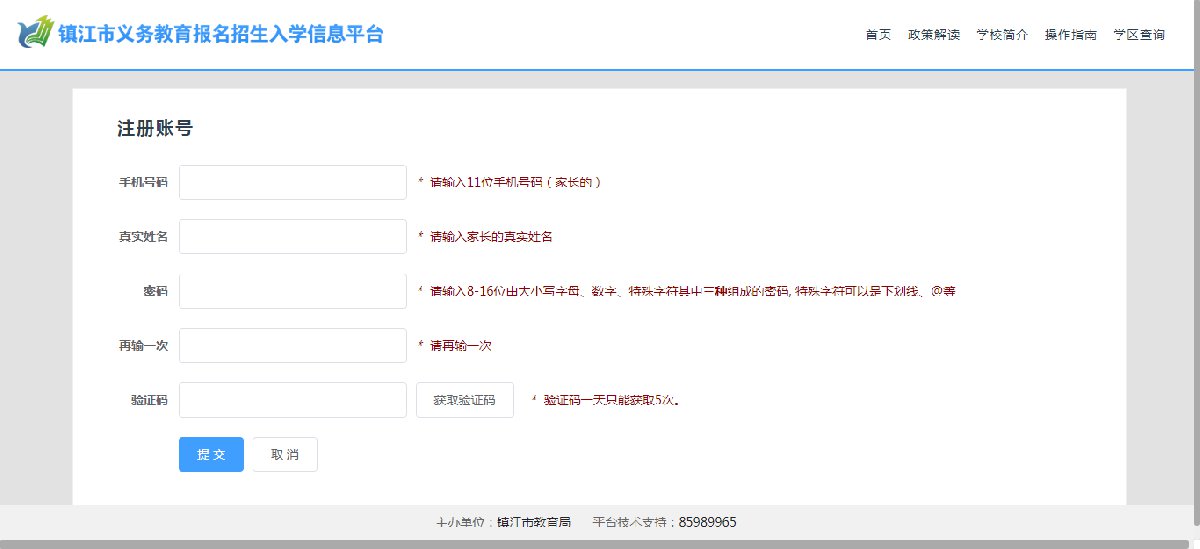Open the 学校简介 navigation link
1200x549 pixels.
(1002, 34)
